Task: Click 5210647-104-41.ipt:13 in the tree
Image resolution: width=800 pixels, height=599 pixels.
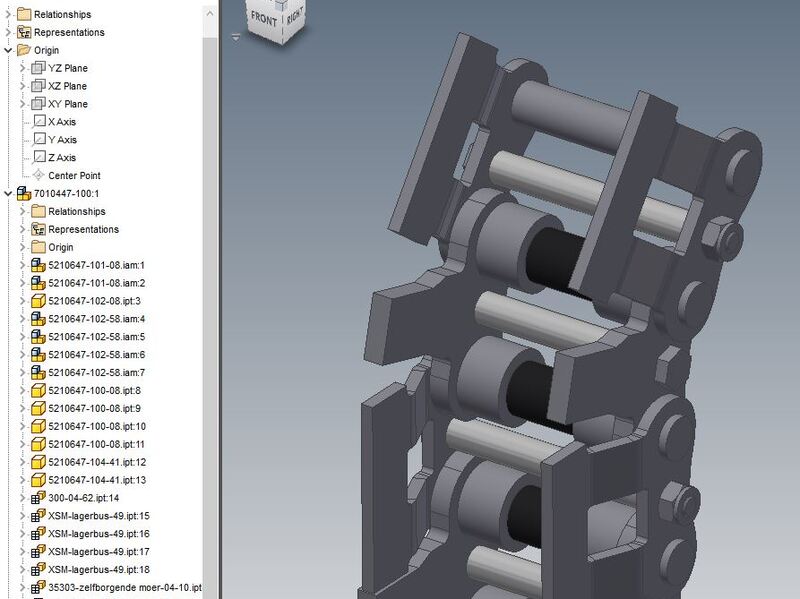Action: [97, 480]
